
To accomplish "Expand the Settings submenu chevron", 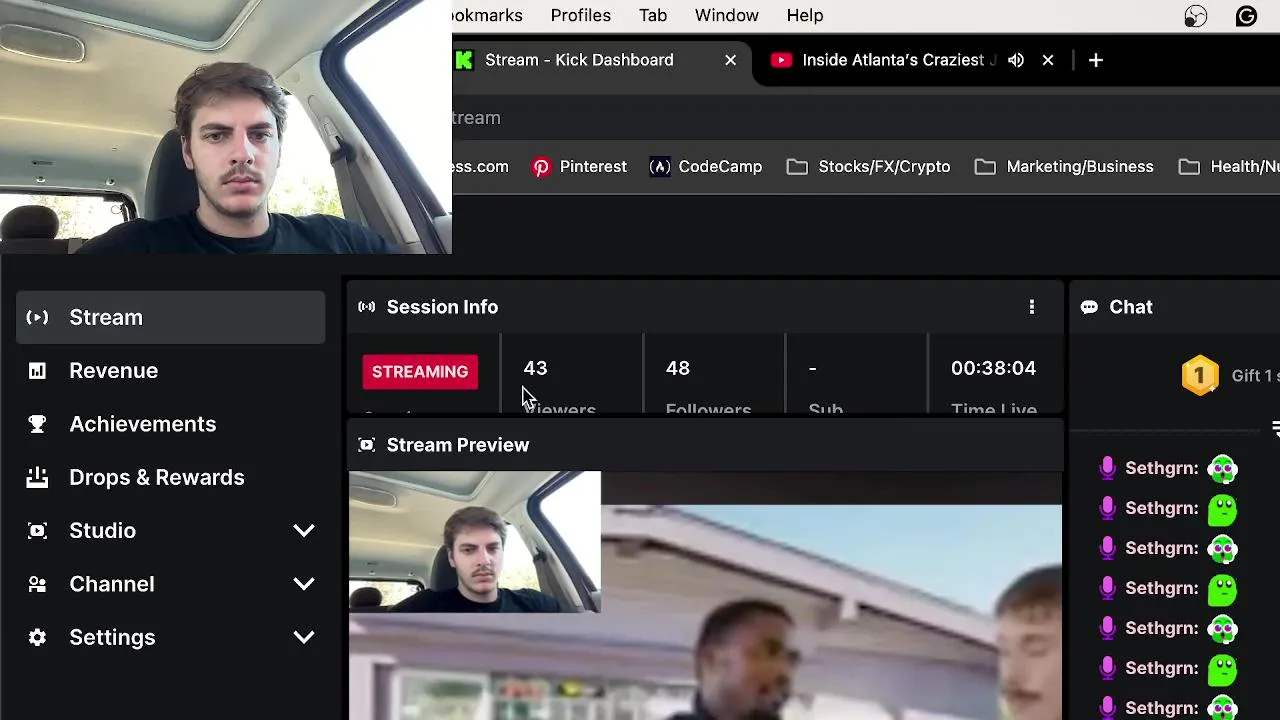I will pos(304,637).
